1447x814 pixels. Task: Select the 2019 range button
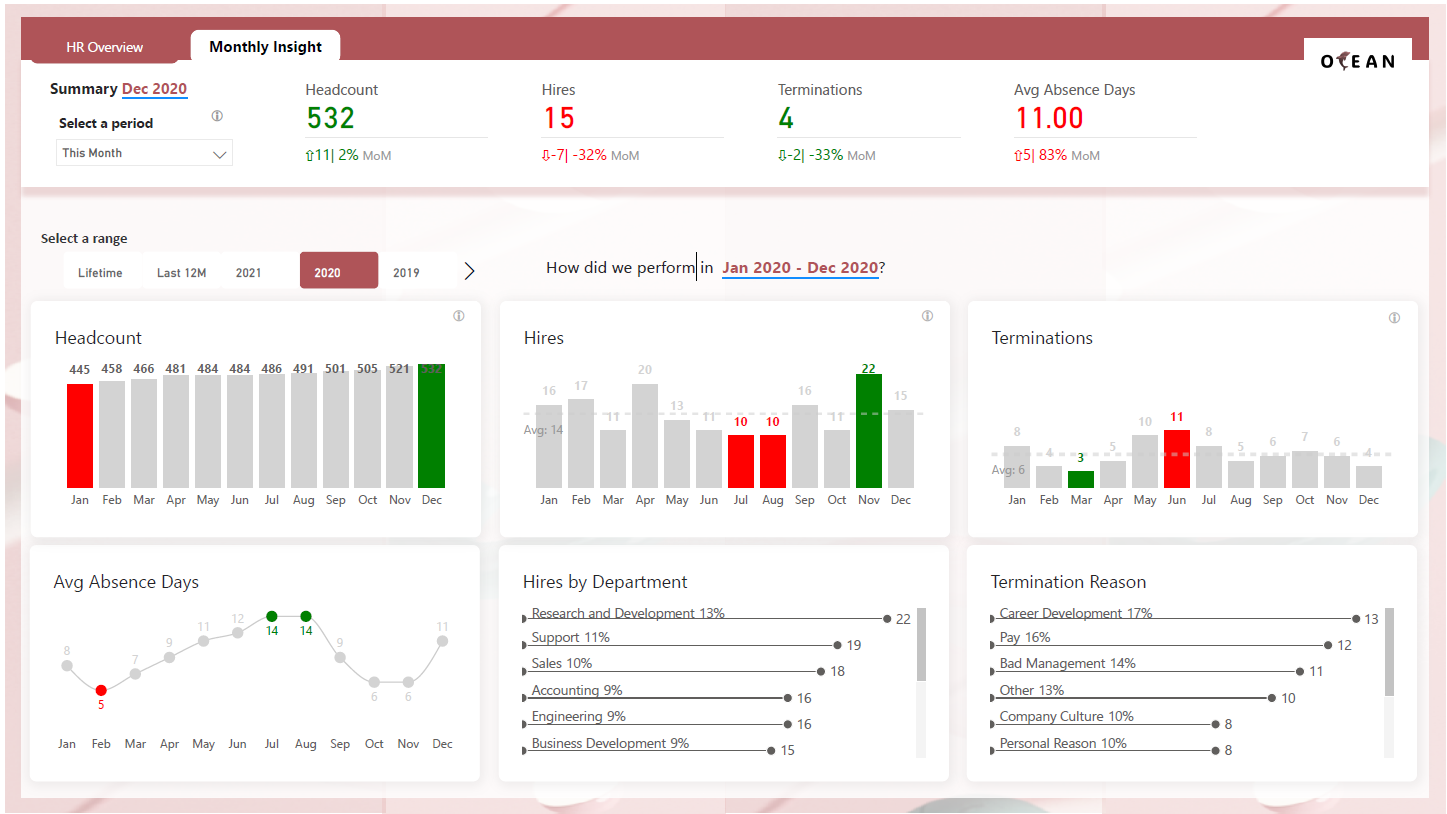pos(406,272)
